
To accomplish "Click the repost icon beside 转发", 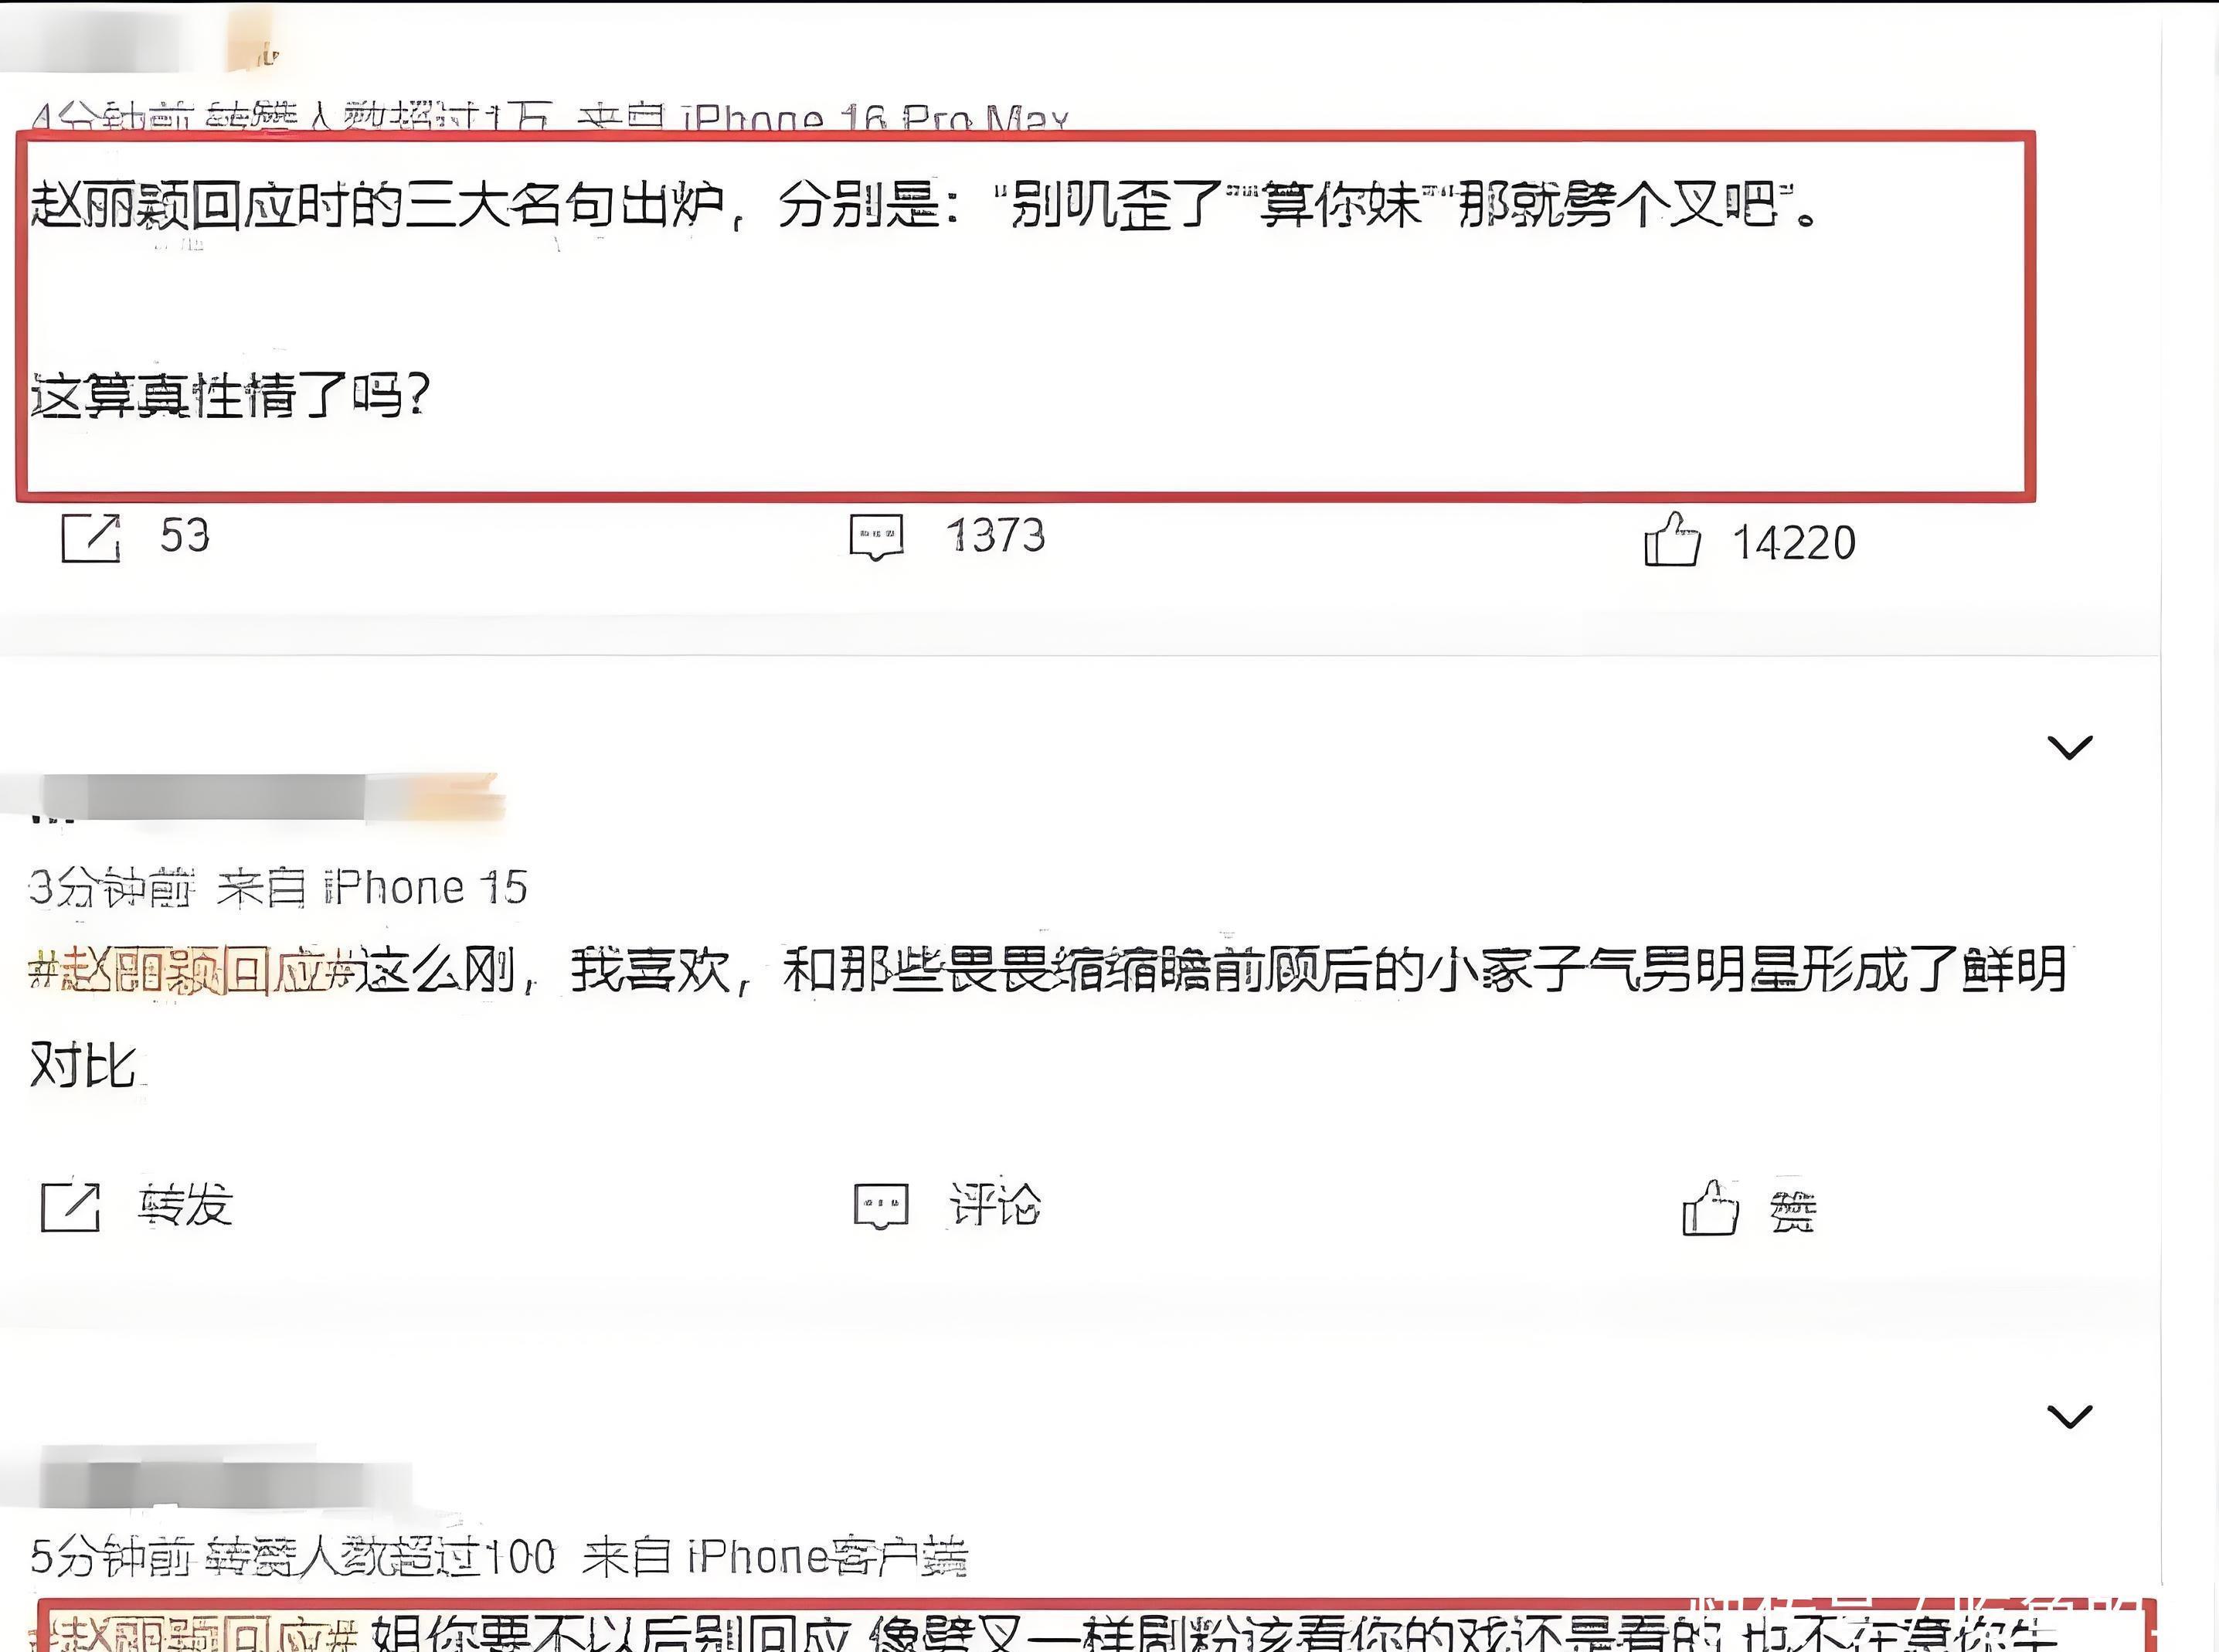I will [x=70, y=1206].
